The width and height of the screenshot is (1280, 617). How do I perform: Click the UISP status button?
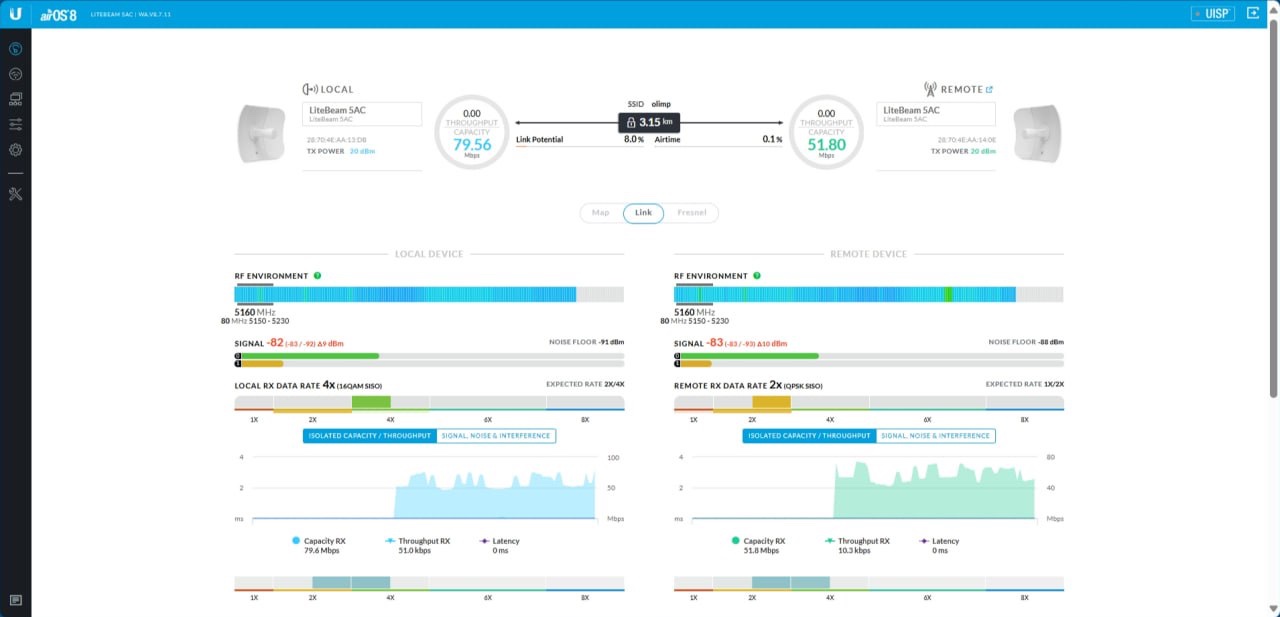point(1214,14)
